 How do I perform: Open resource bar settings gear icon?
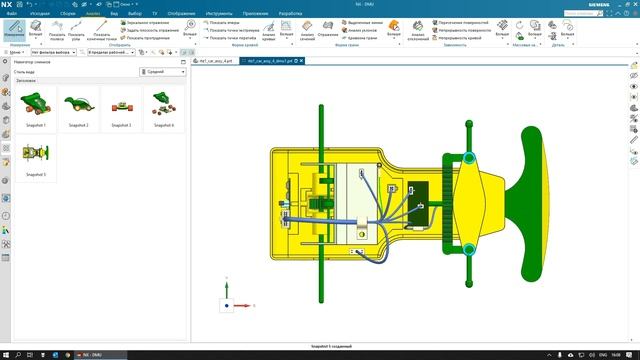click(5, 61)
